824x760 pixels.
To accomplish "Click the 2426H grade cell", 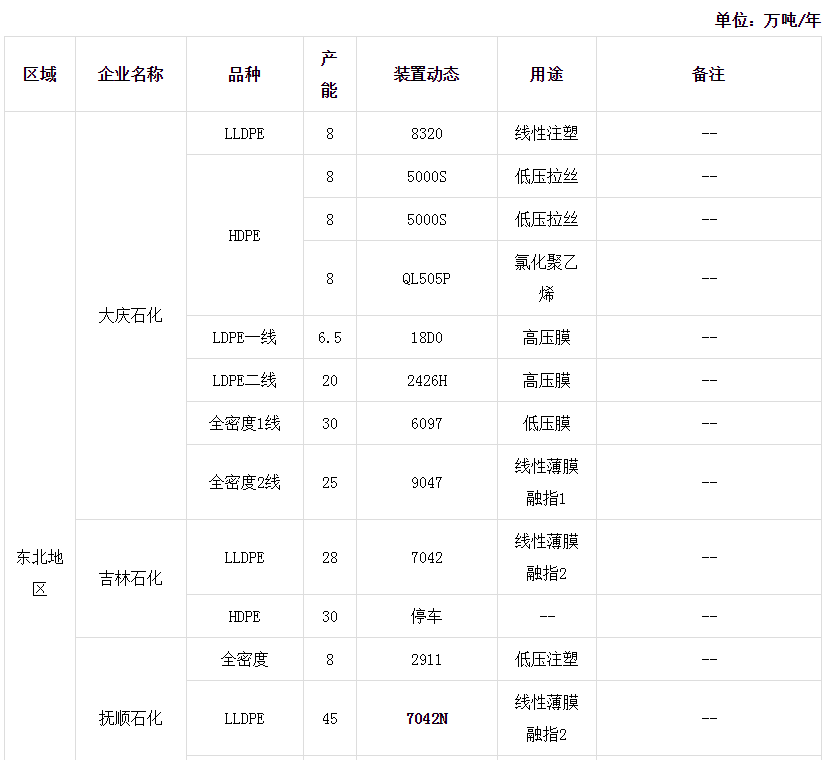I will point(427,381).
